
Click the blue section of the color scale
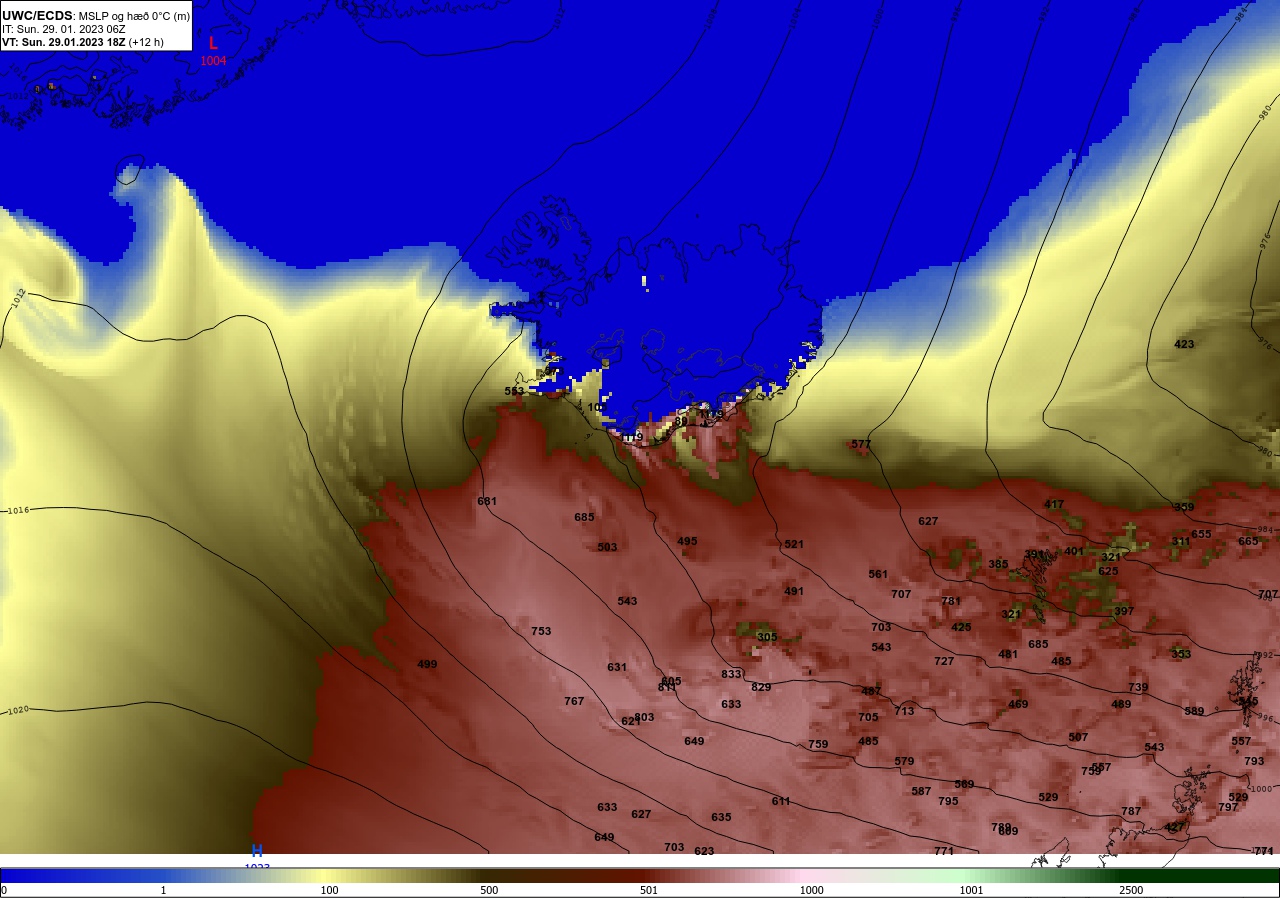[80, 876]
